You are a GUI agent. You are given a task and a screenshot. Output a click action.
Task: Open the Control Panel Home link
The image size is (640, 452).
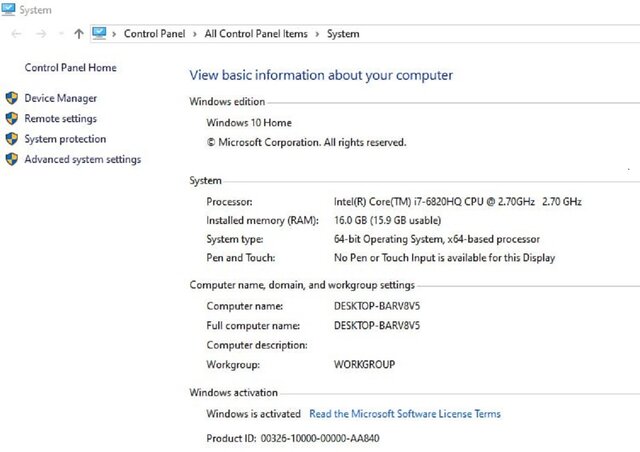pos(70,68)
